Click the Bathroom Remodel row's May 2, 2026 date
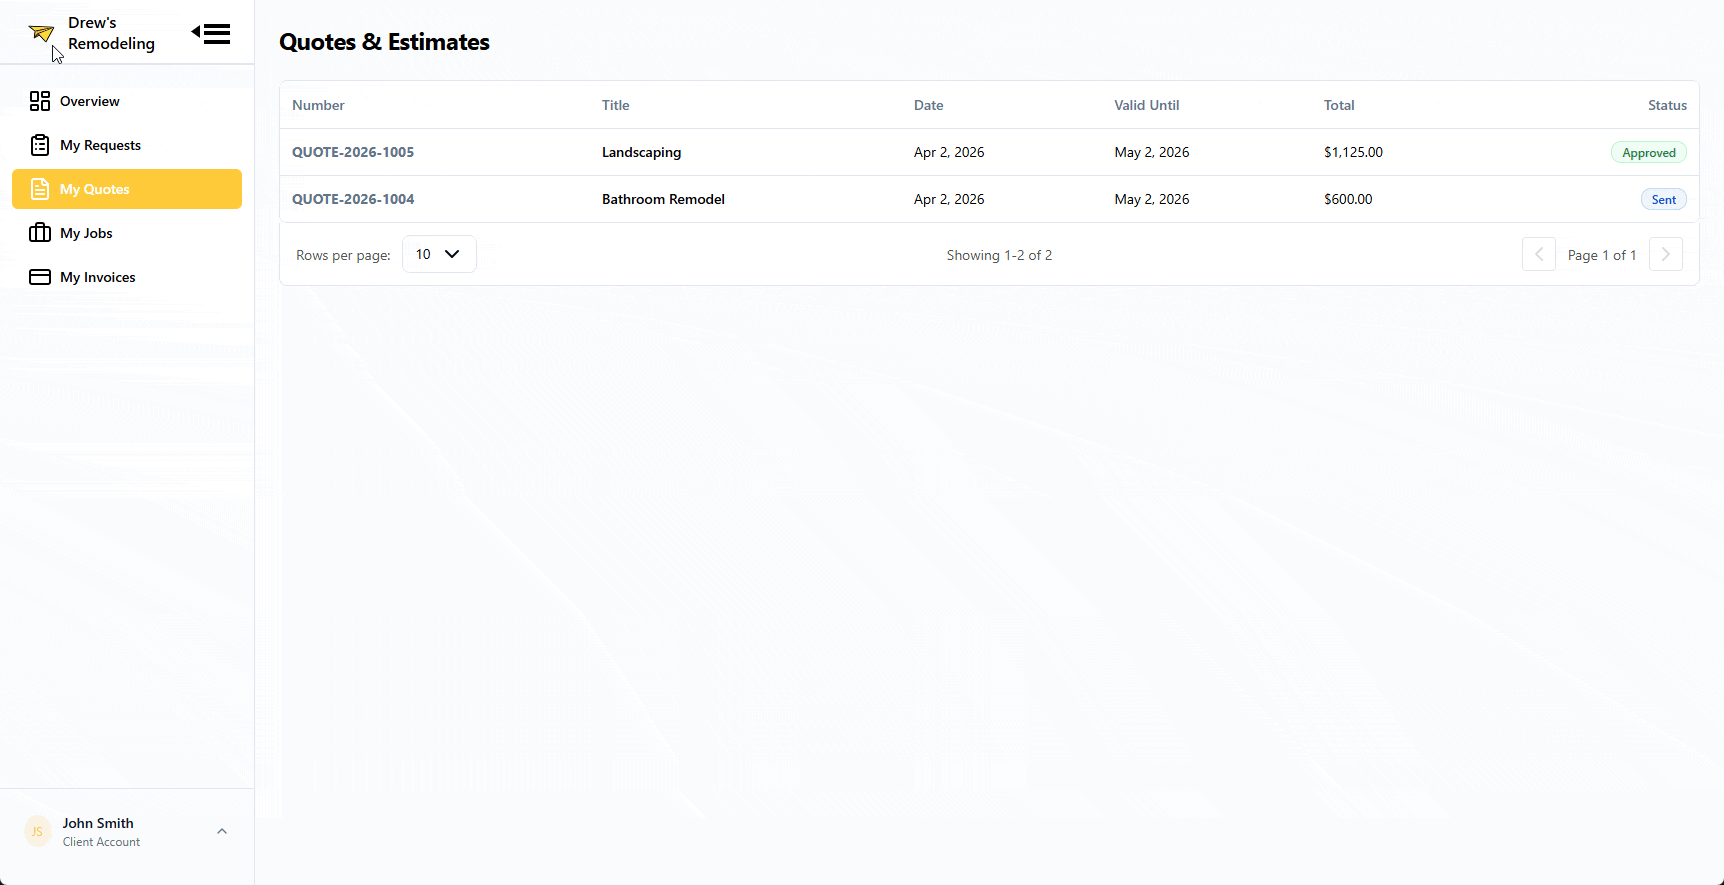The width and height of the screenshot is (1724, 885). click(1152, 199)
